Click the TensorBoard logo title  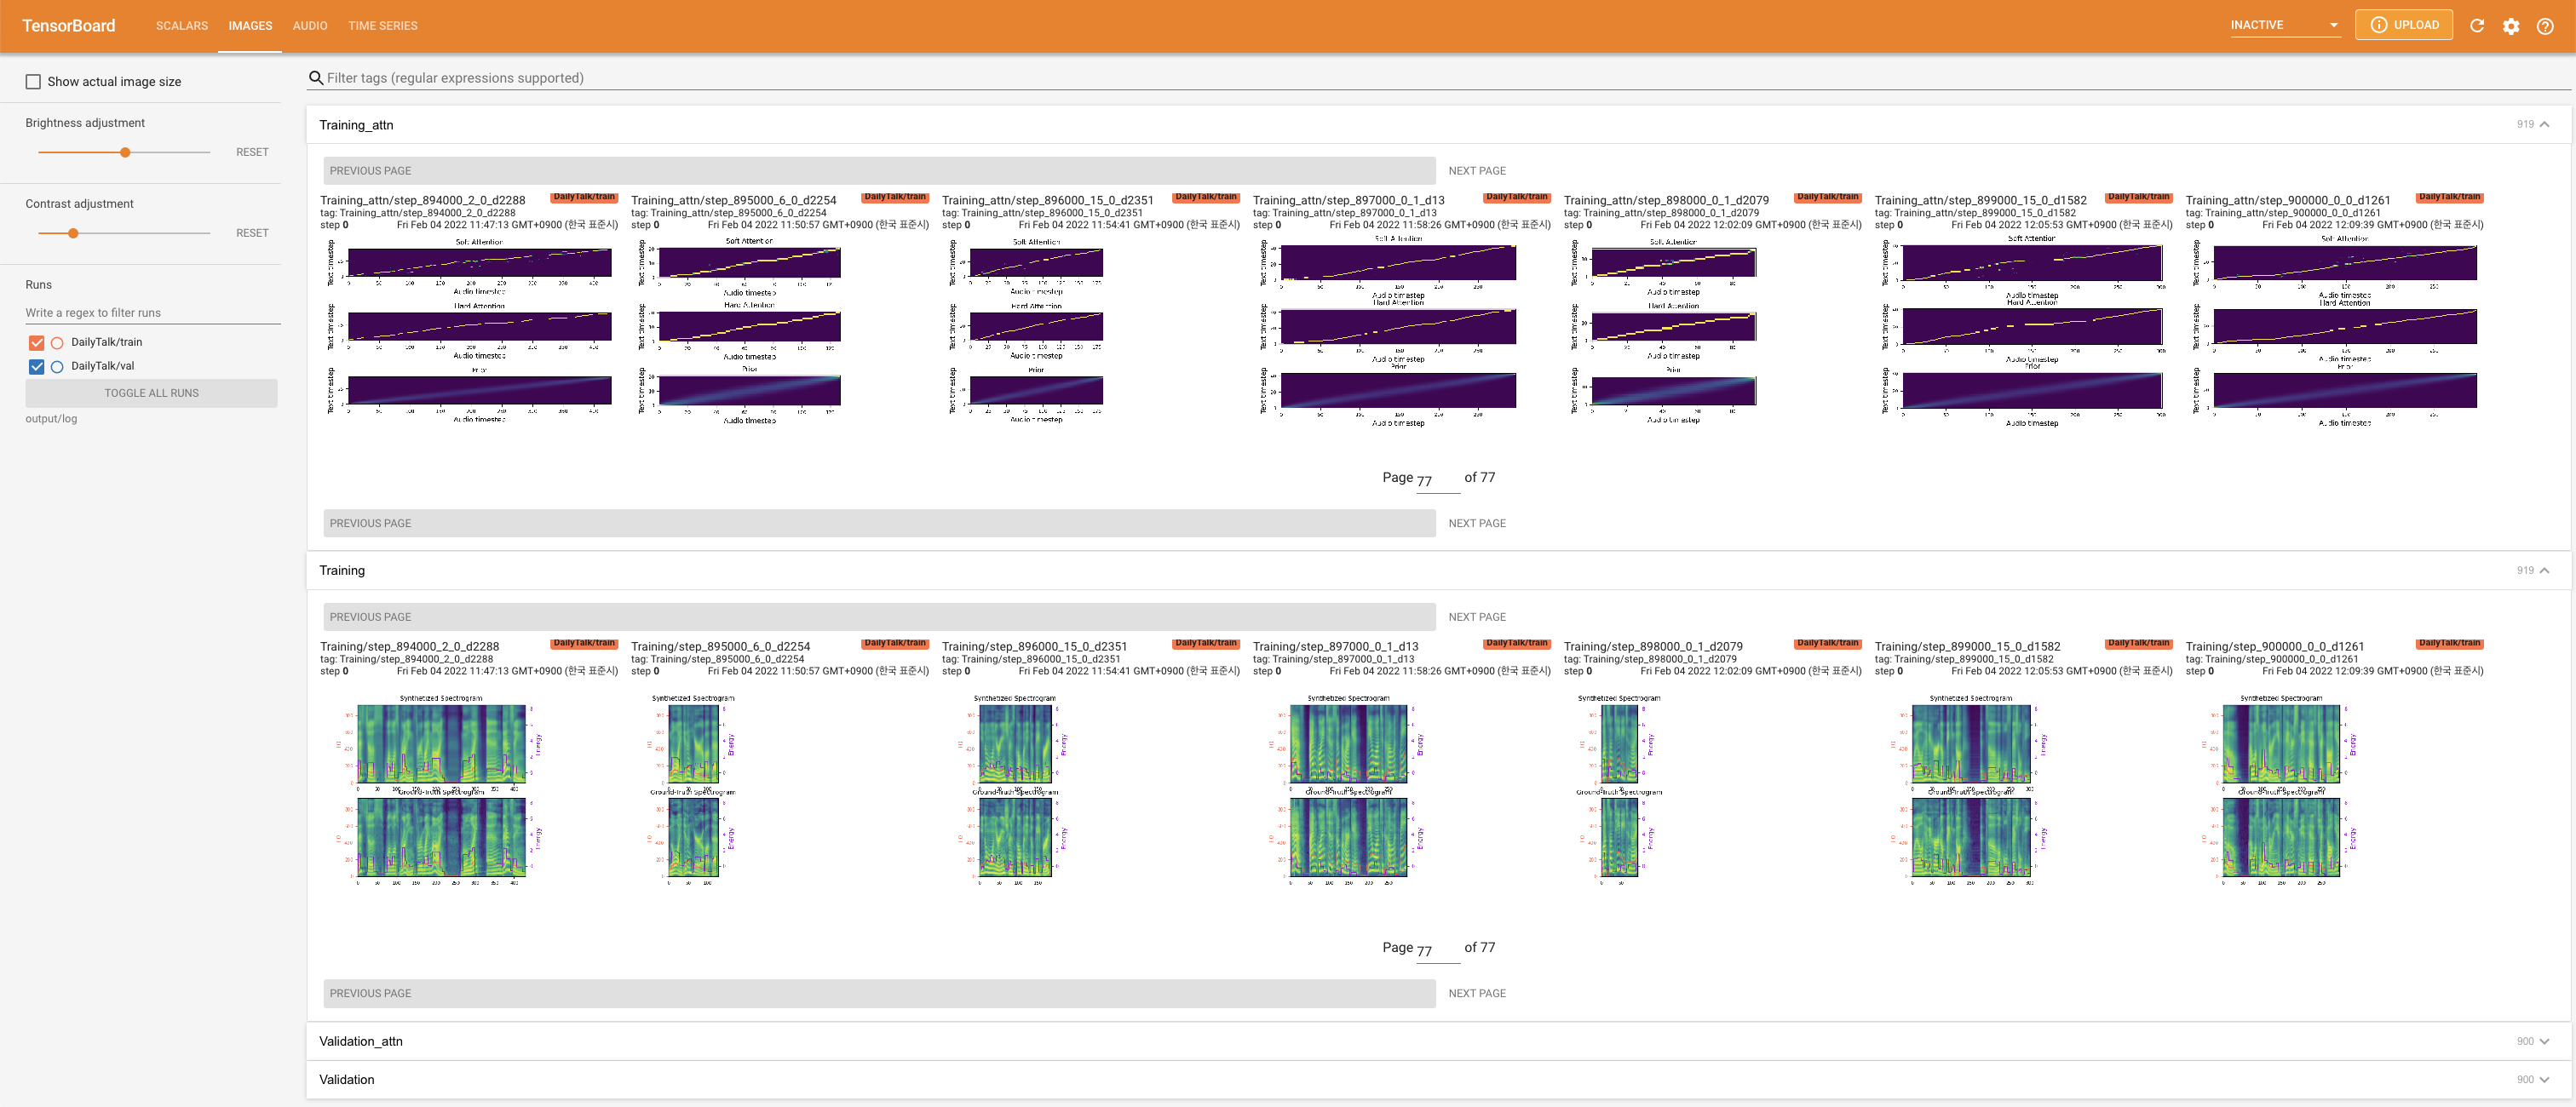click(x=68, y=26)
